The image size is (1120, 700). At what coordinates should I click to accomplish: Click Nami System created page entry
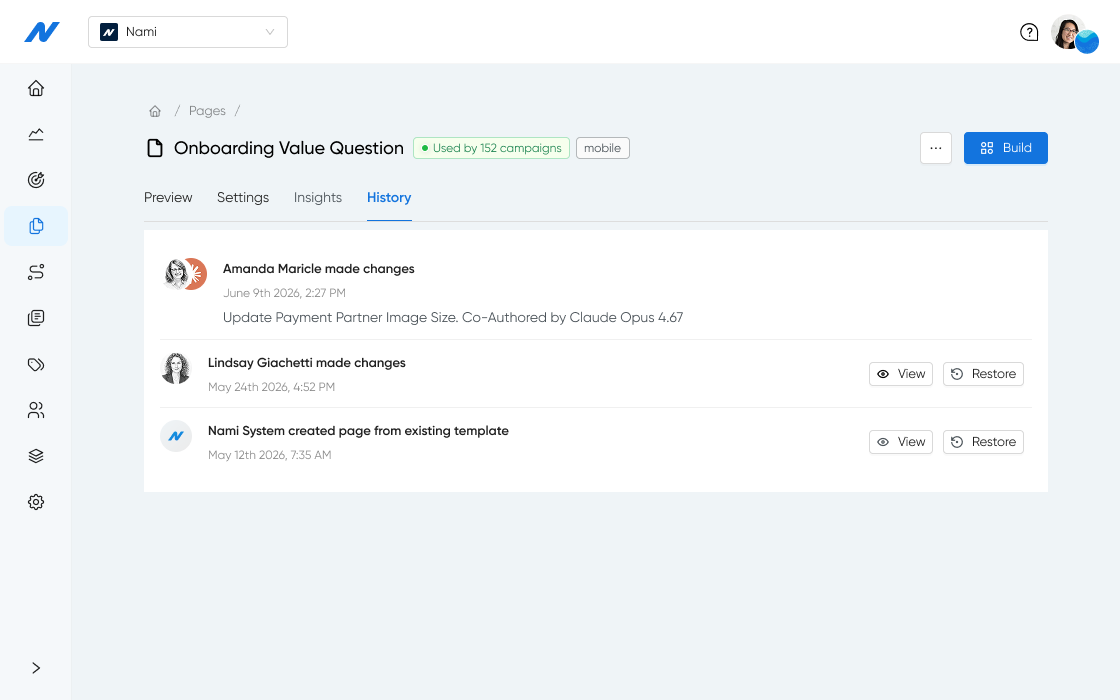[x=359, y=431]
